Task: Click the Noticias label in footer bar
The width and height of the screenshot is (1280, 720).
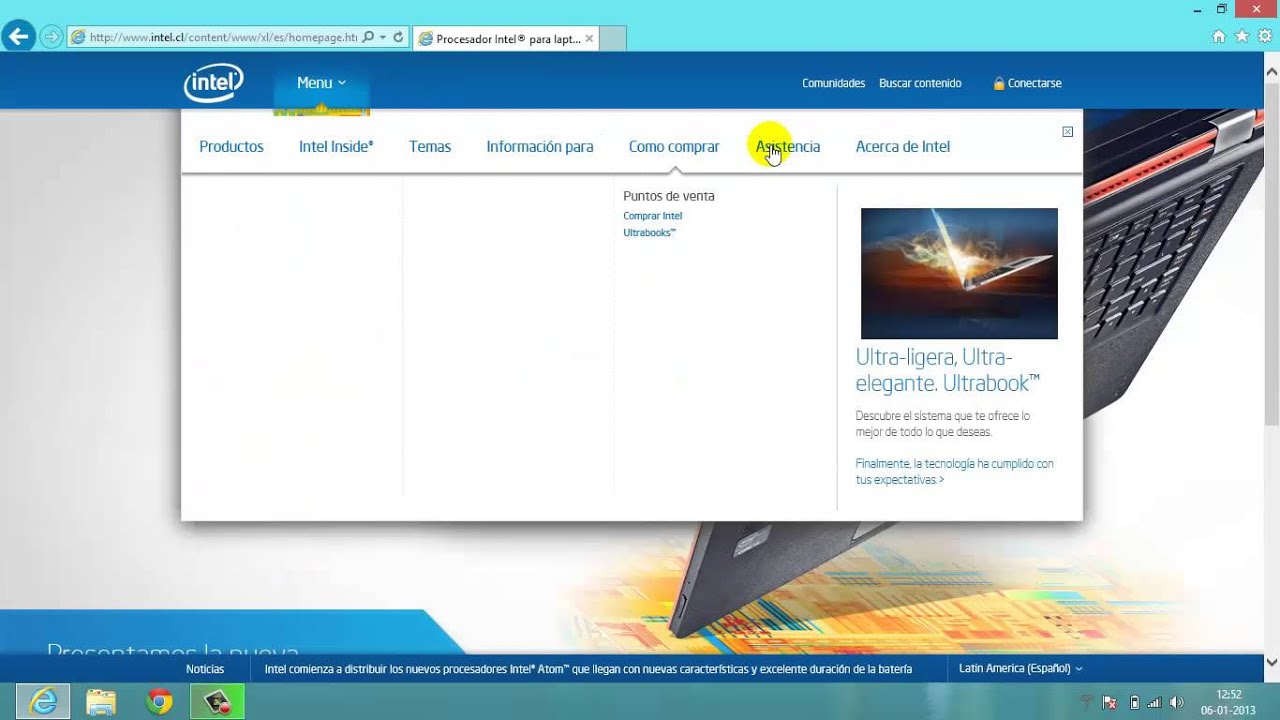Action: [x=205, y=669]
